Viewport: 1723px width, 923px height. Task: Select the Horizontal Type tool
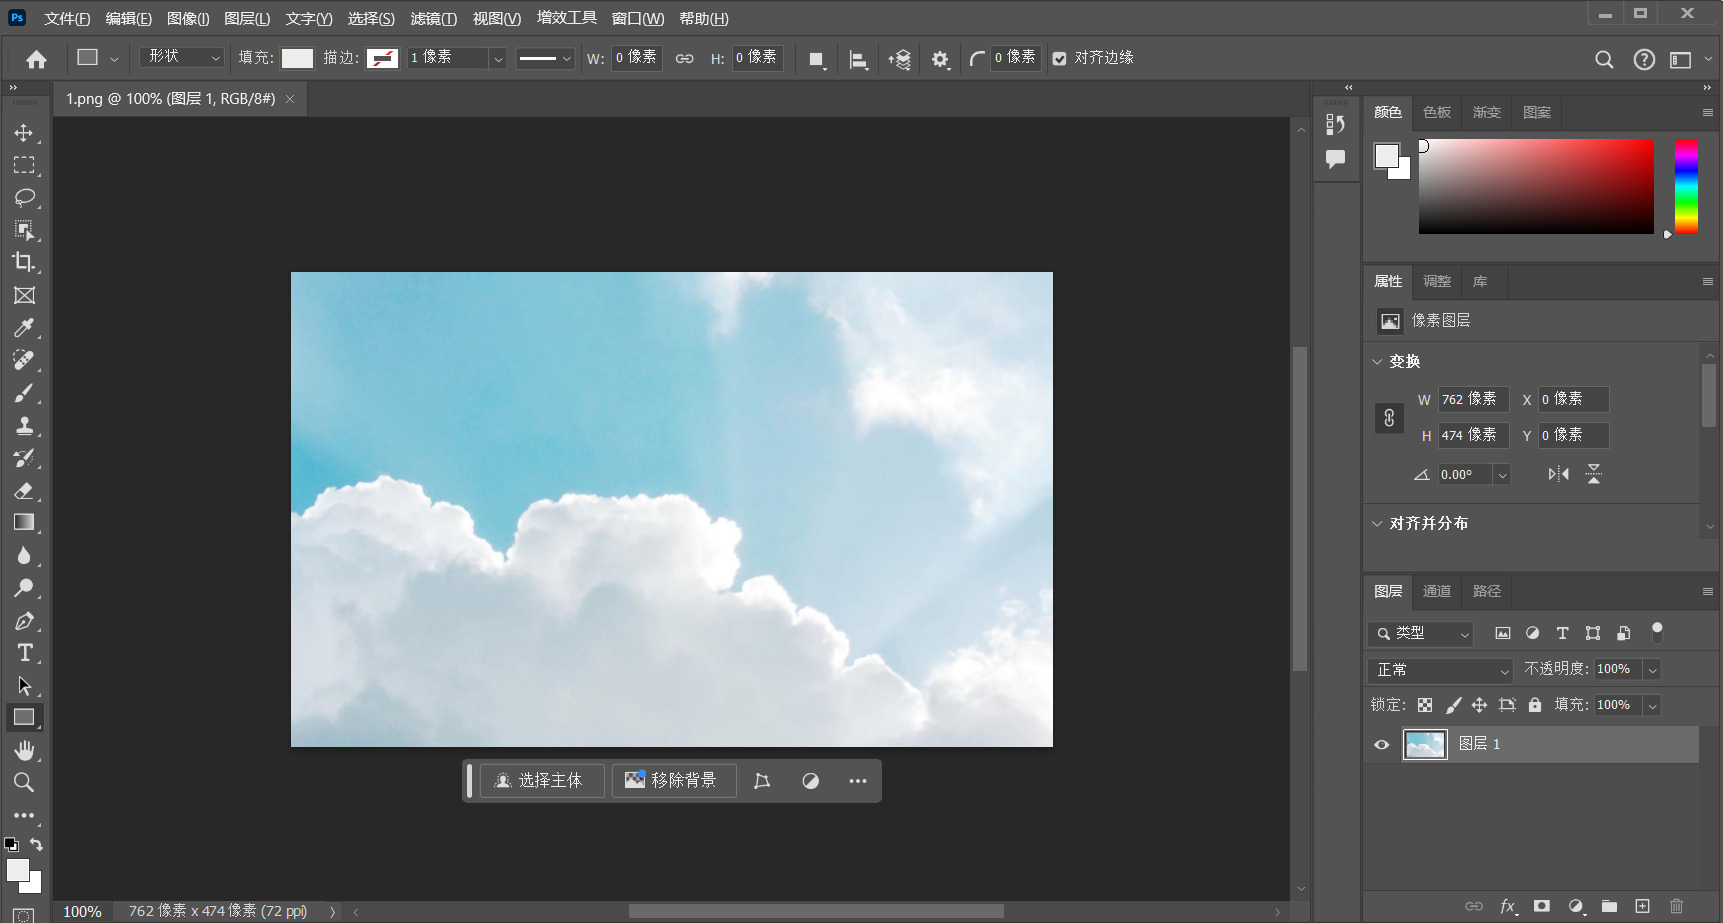point(24,653)
